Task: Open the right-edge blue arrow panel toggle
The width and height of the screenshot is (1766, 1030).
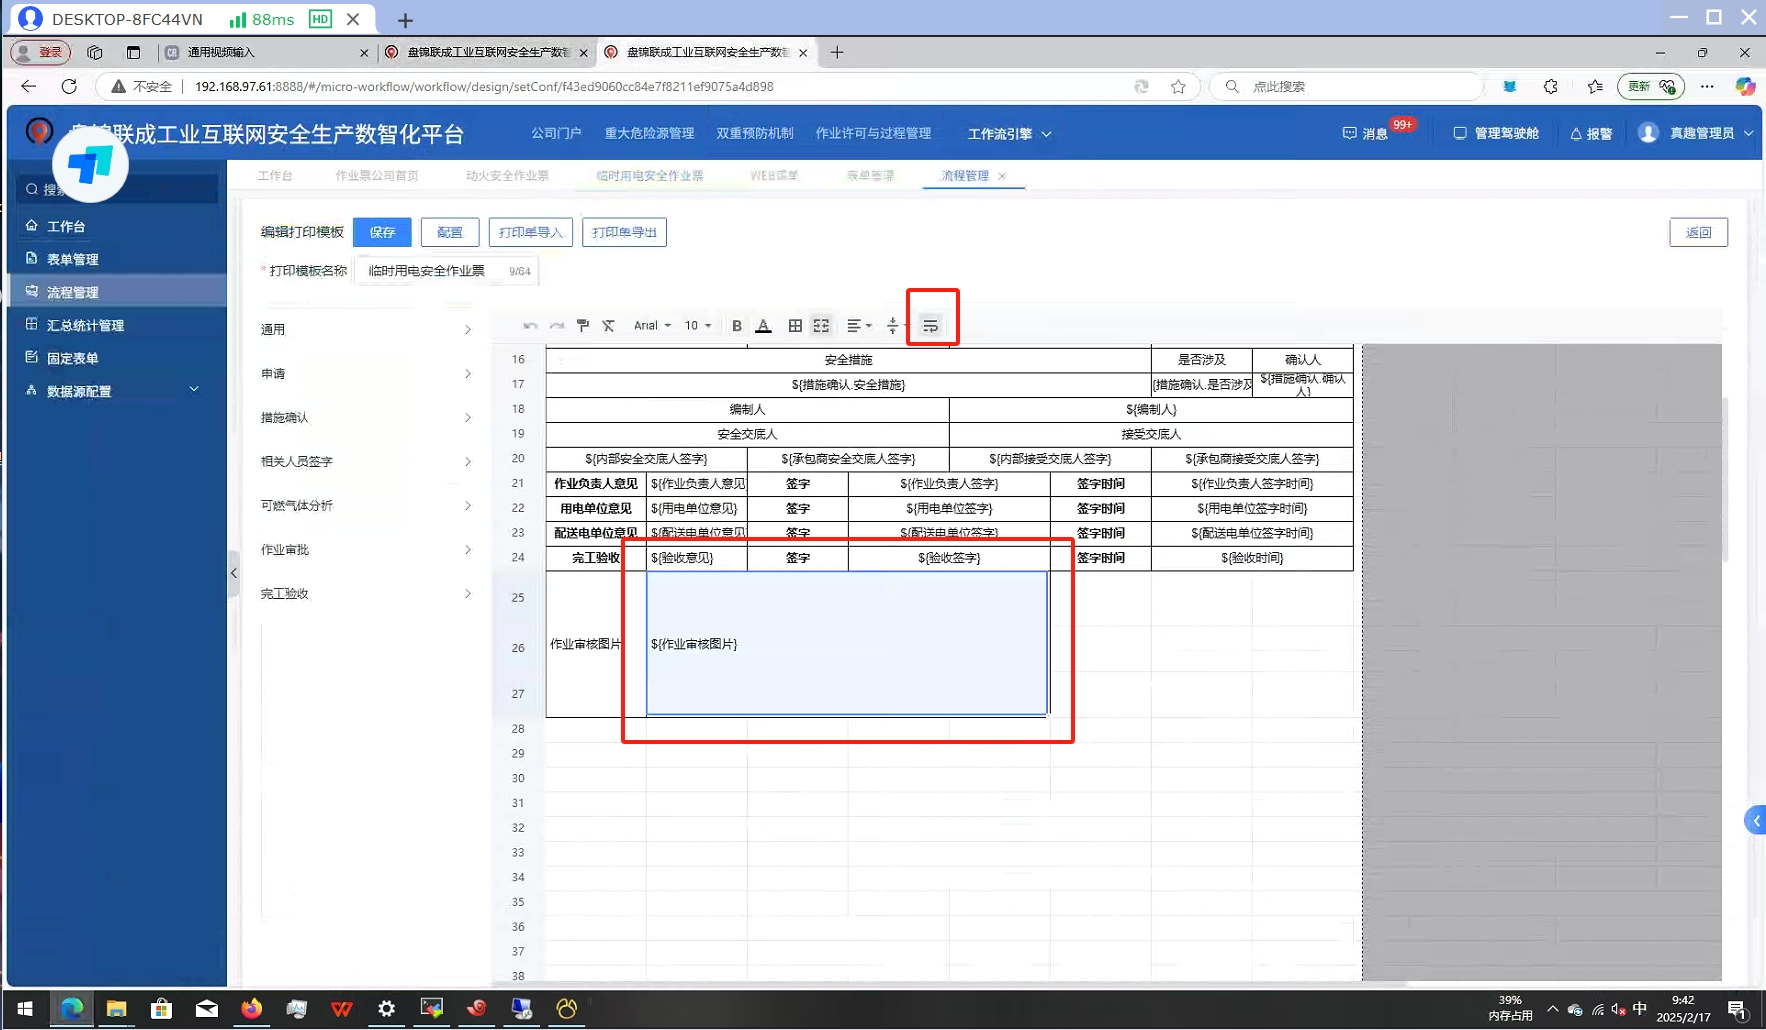Action: click(1755, 821)
